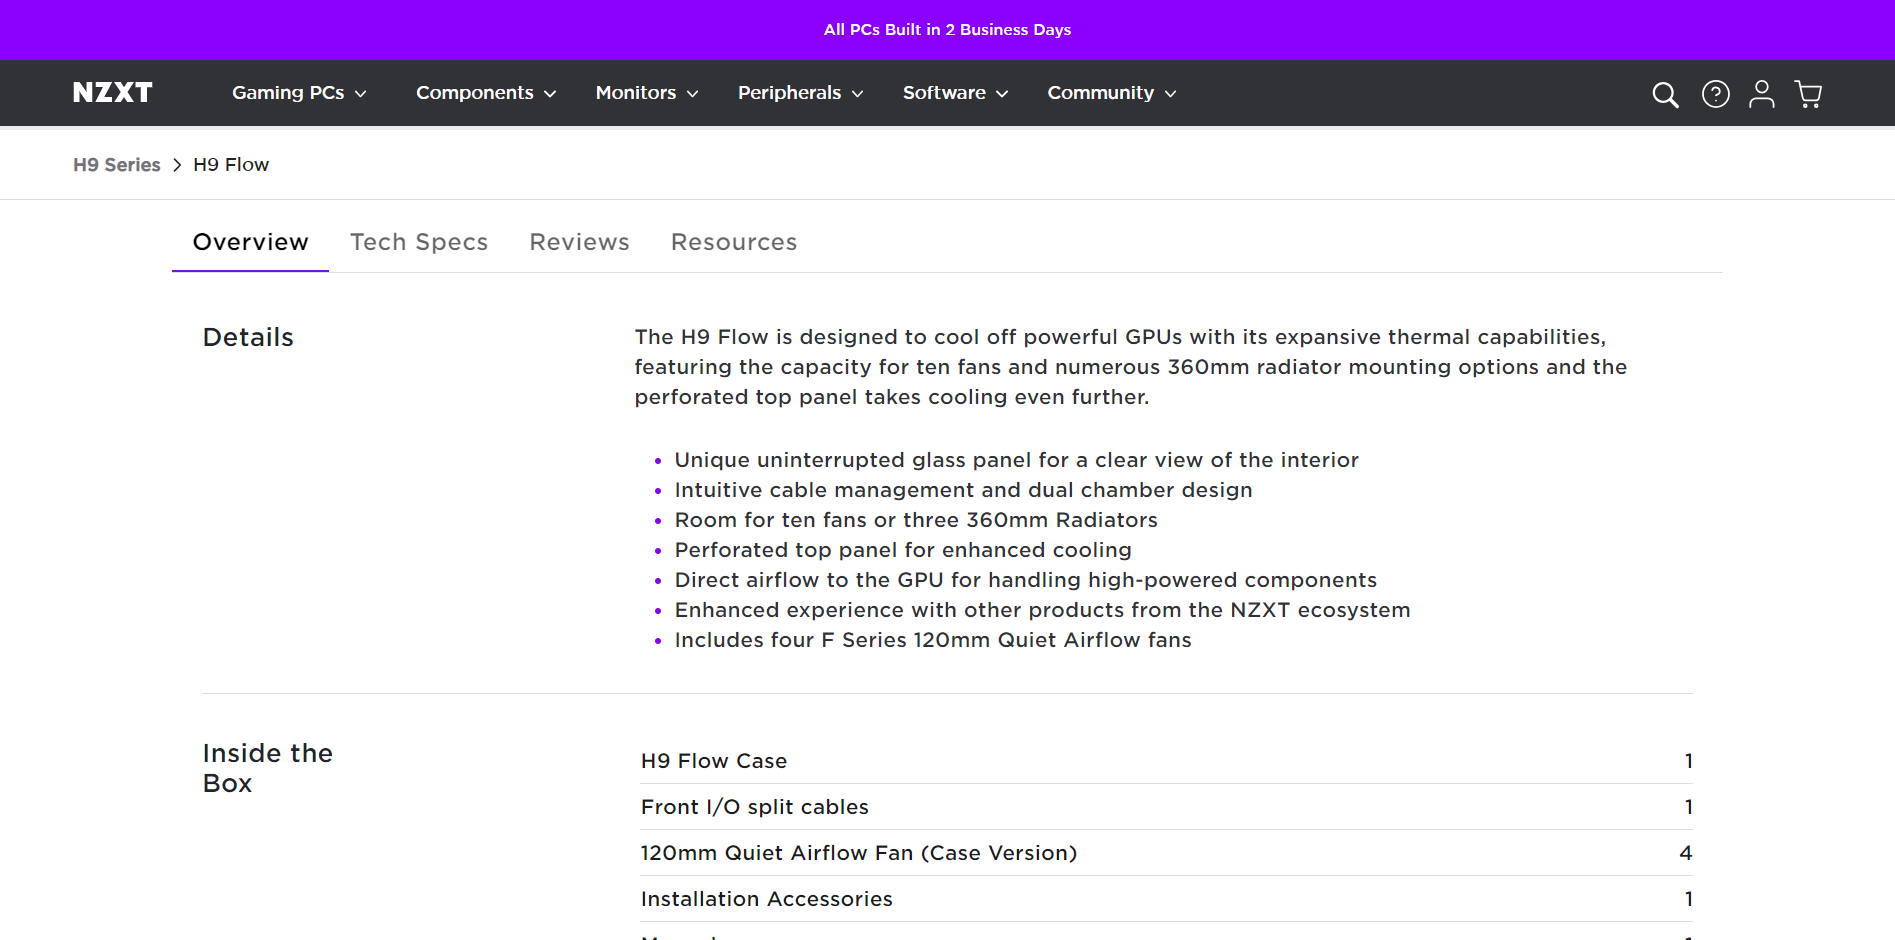The height and width of the screenshot is (940, 1895).
Task: Open the Resources tab
Action: tap(734, 242)
